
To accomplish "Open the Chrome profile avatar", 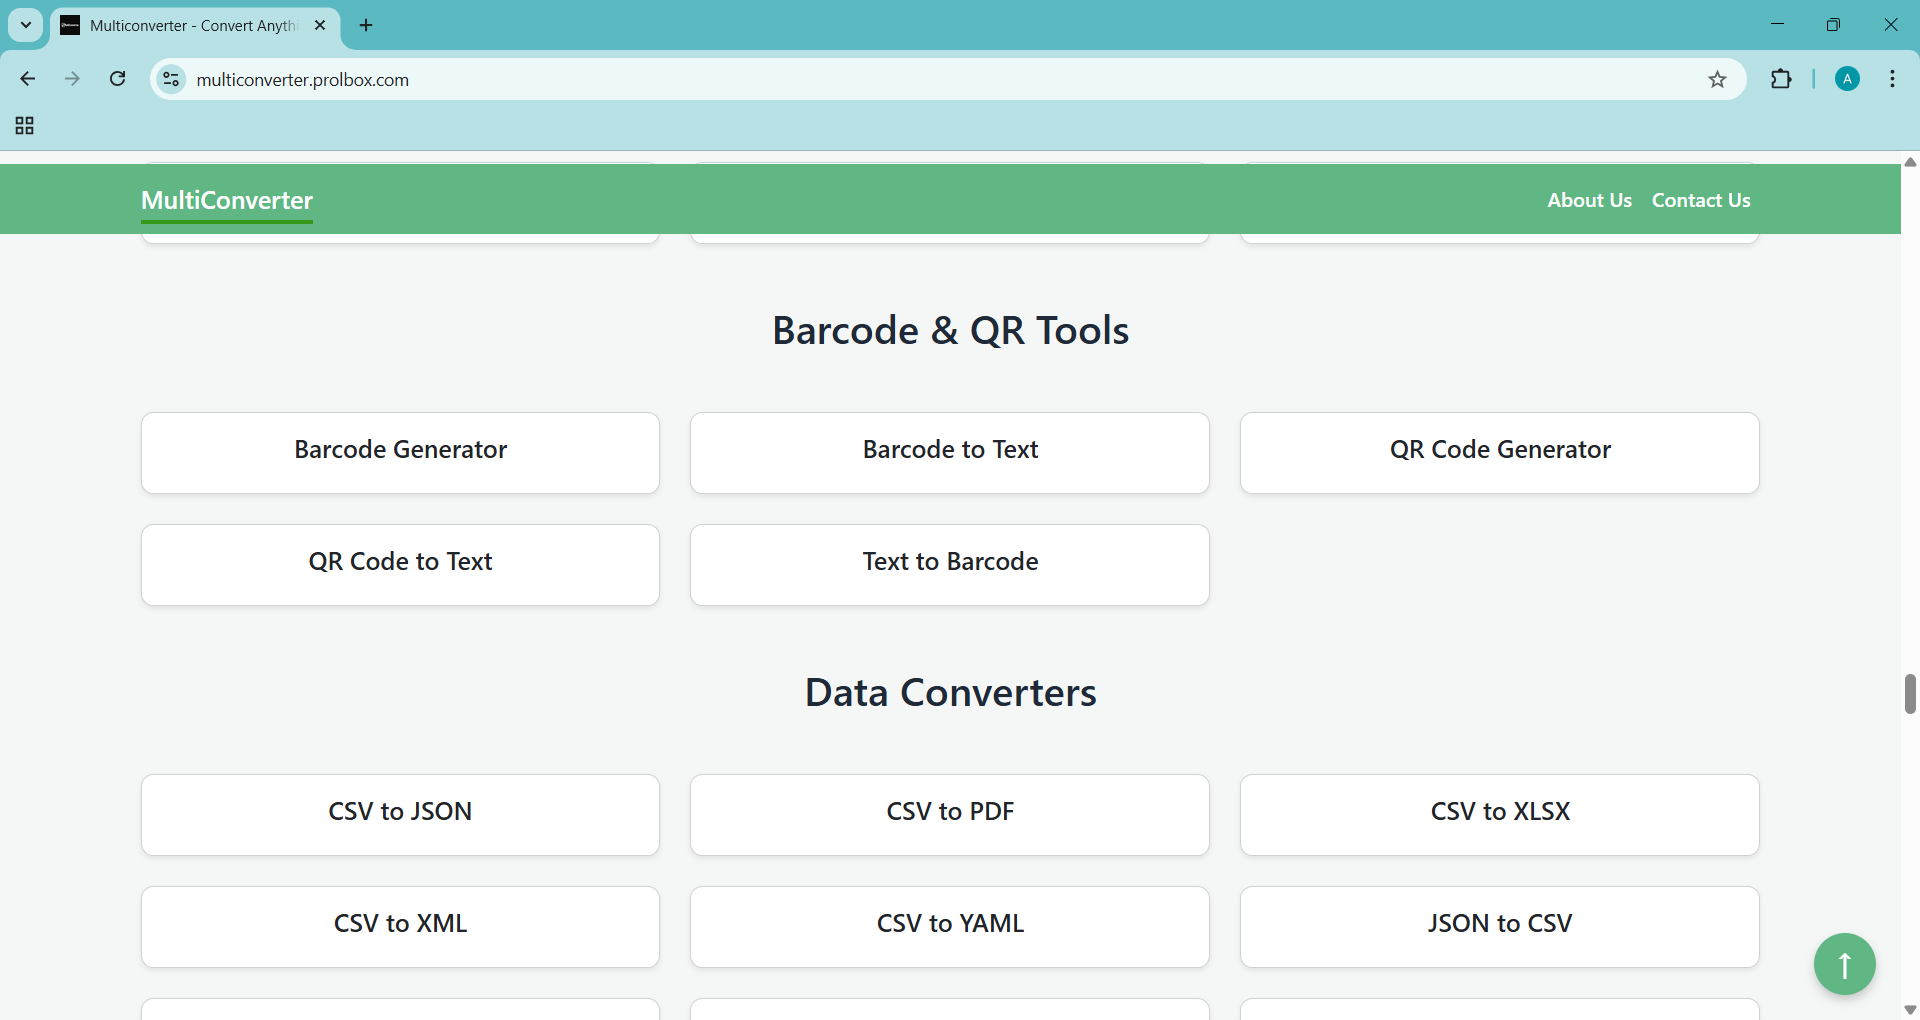I will pos(1847,79).
